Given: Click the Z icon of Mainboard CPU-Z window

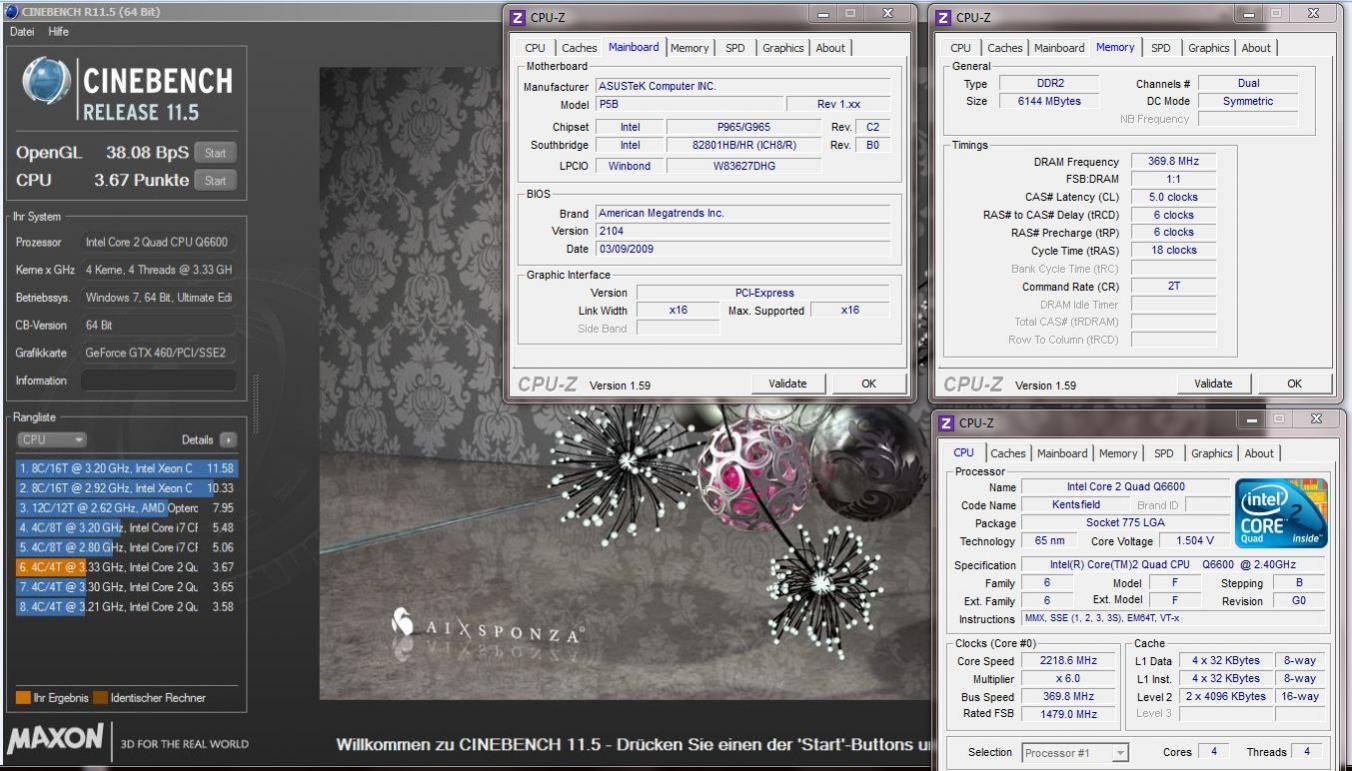Looking at the screenshot, I should point(517,17).
